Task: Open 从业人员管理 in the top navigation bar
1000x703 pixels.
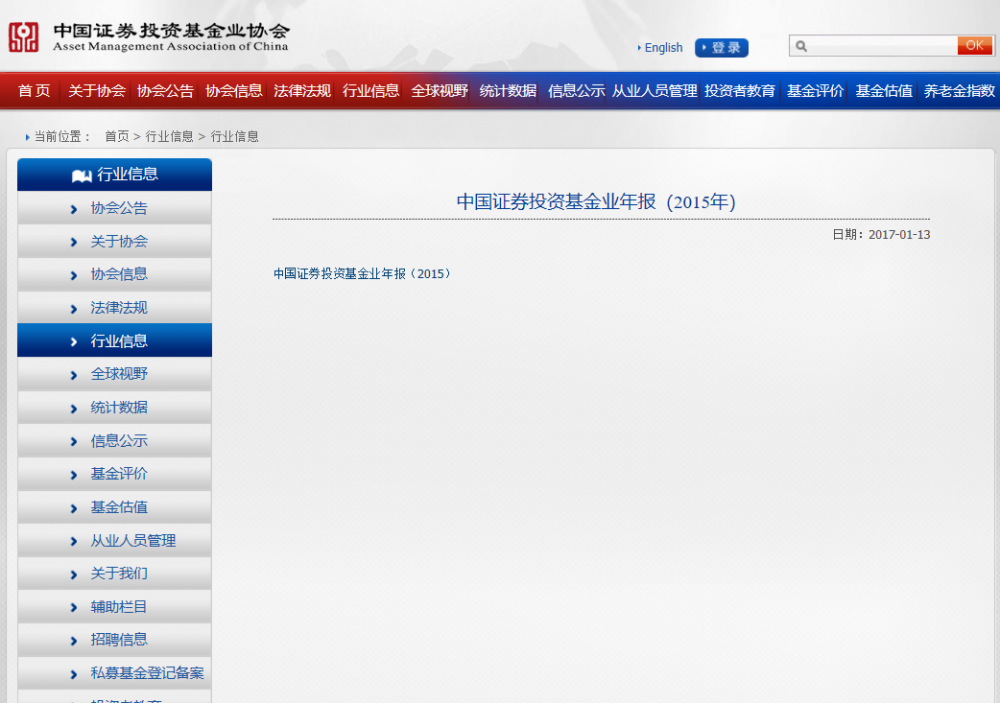Action: pos(655,91)
